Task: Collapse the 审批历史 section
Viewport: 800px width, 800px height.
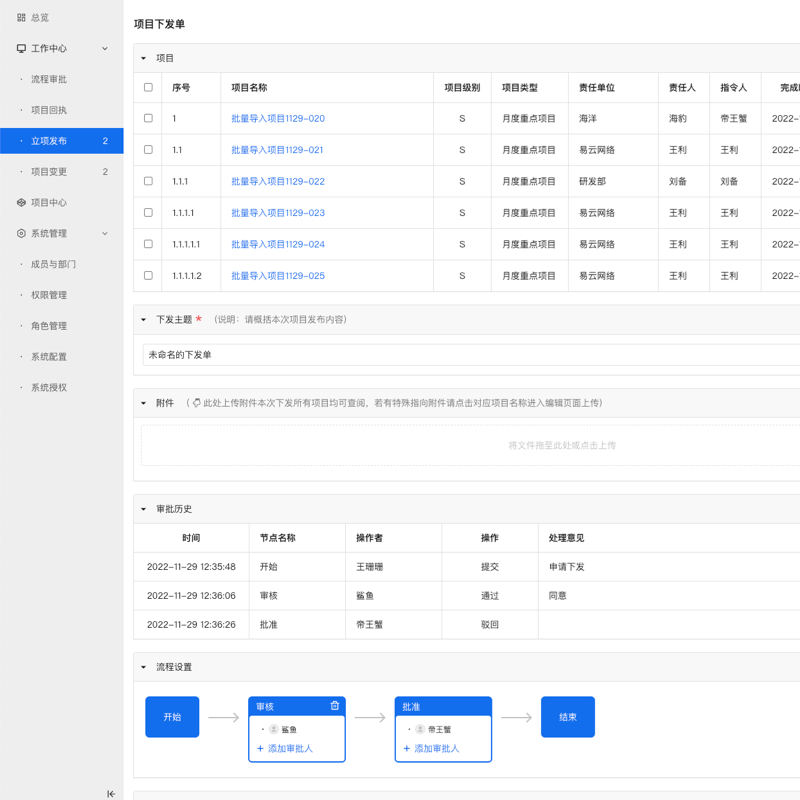Action: tap(144, 509)
